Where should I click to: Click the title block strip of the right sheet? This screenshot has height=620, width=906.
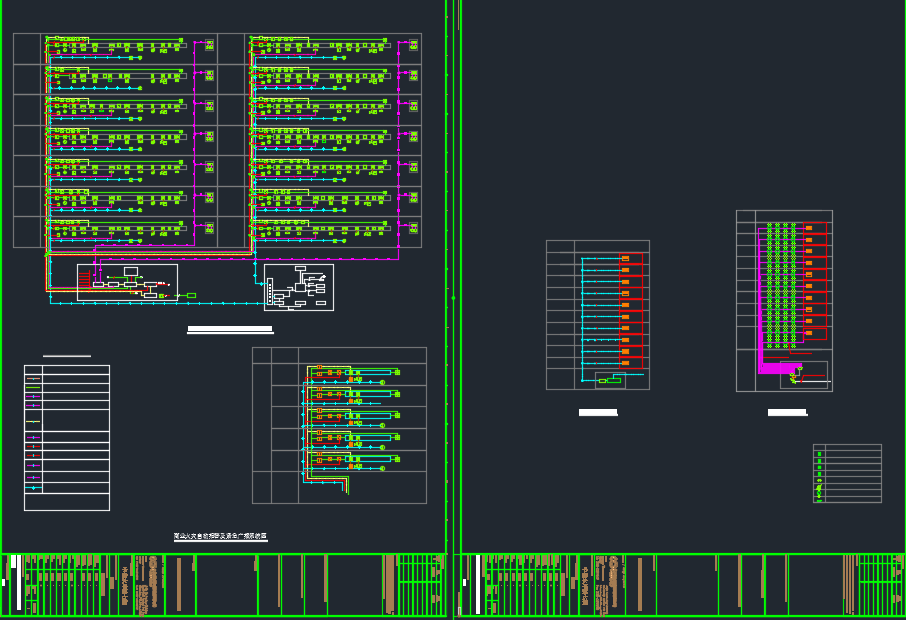[682, 585]
